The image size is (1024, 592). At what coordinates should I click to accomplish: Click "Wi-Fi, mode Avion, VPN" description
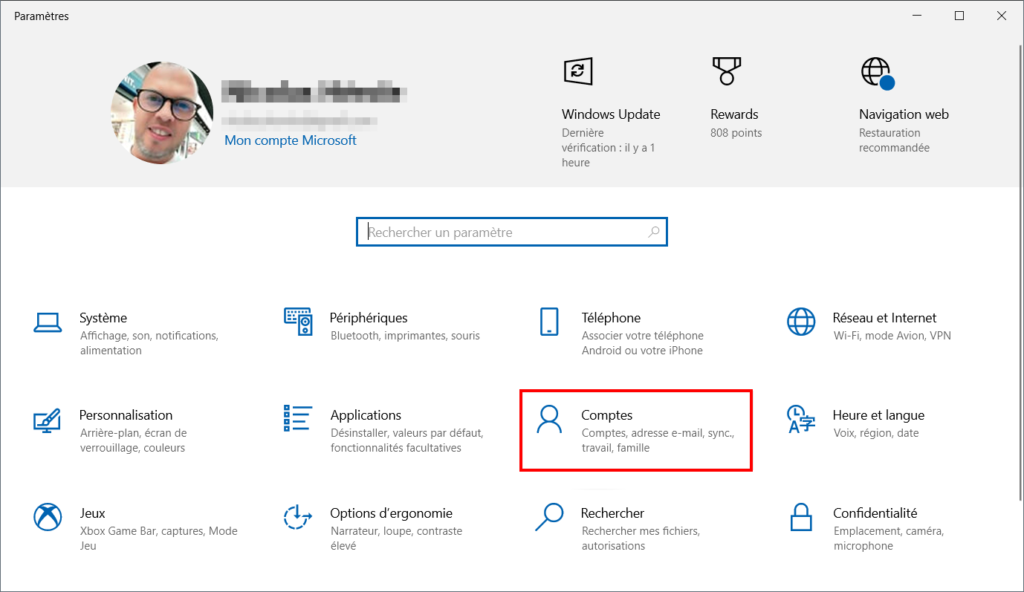pyautogui.click(x=892, y=336)
